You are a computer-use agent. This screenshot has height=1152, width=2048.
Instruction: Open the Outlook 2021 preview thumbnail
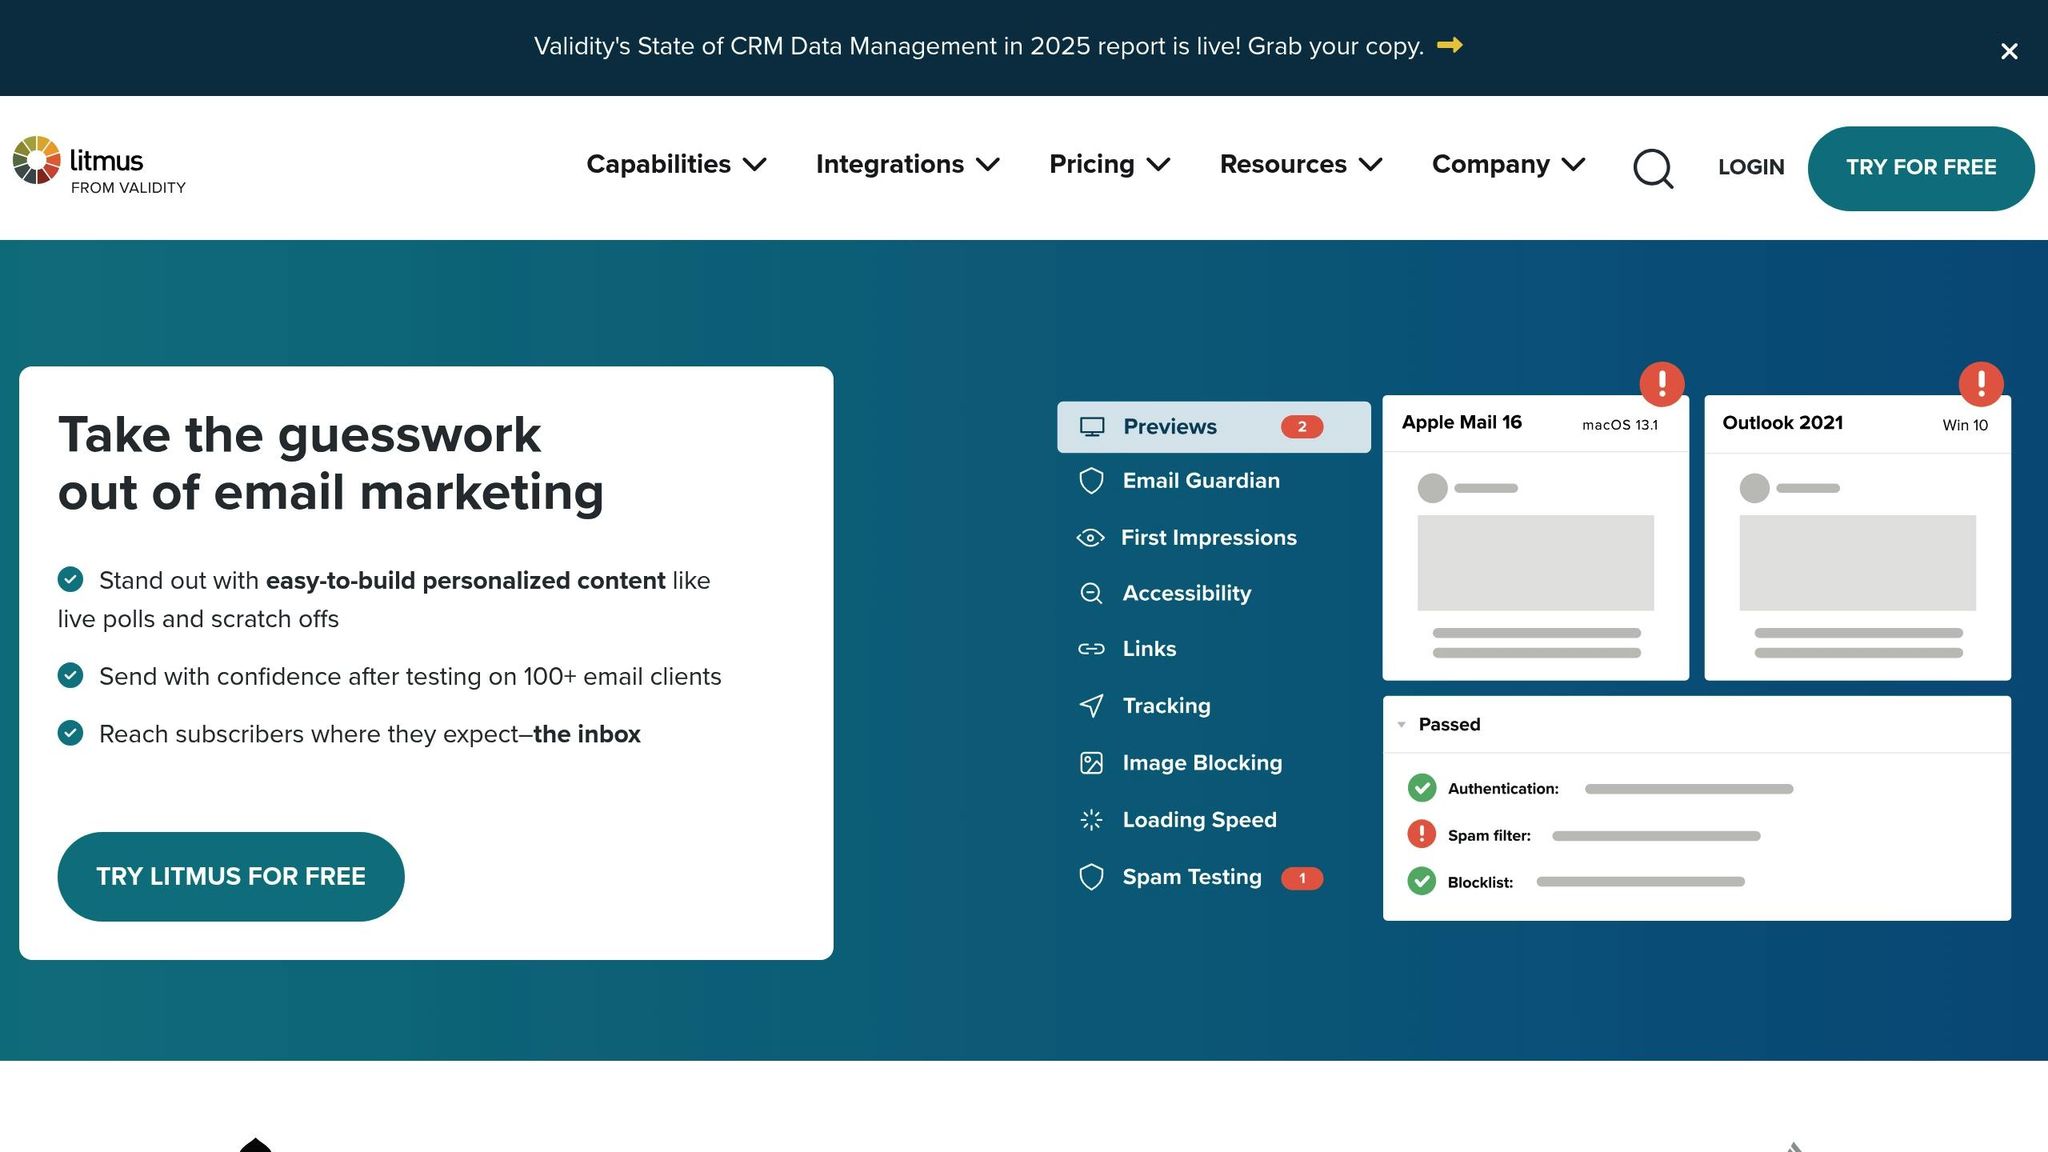click(1857, 538)
